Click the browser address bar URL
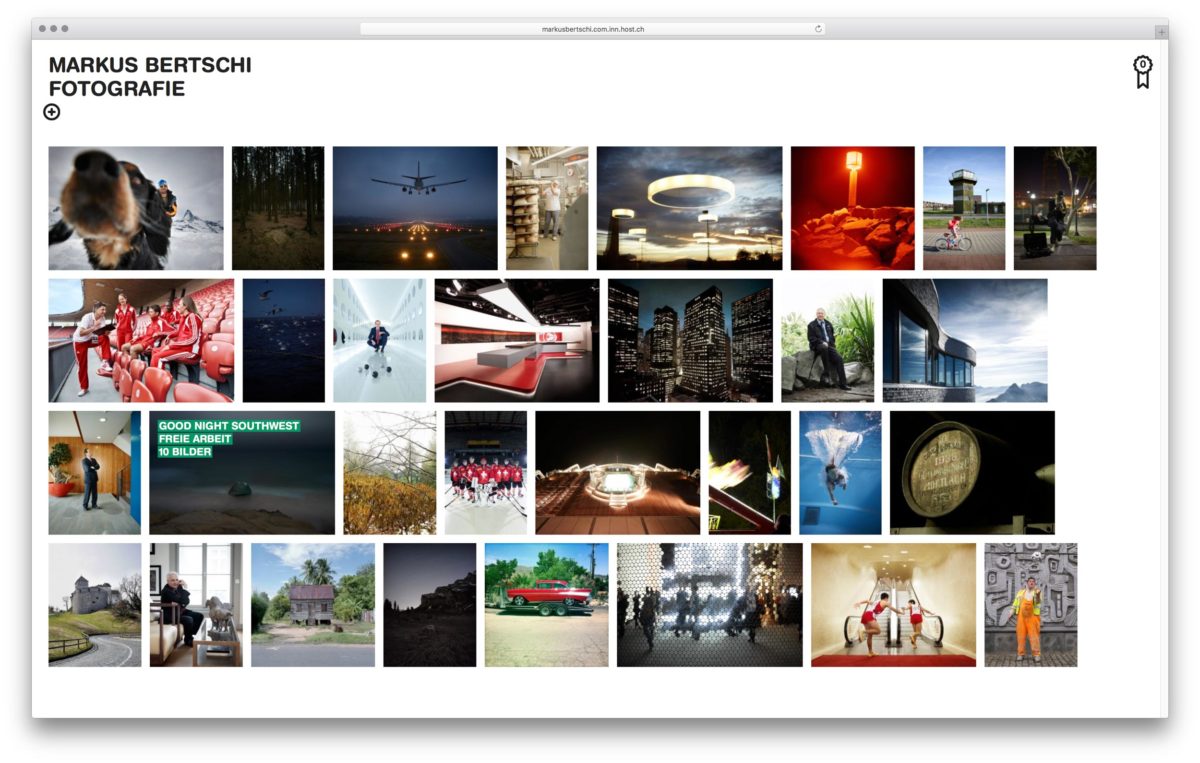 click(592, 29)
